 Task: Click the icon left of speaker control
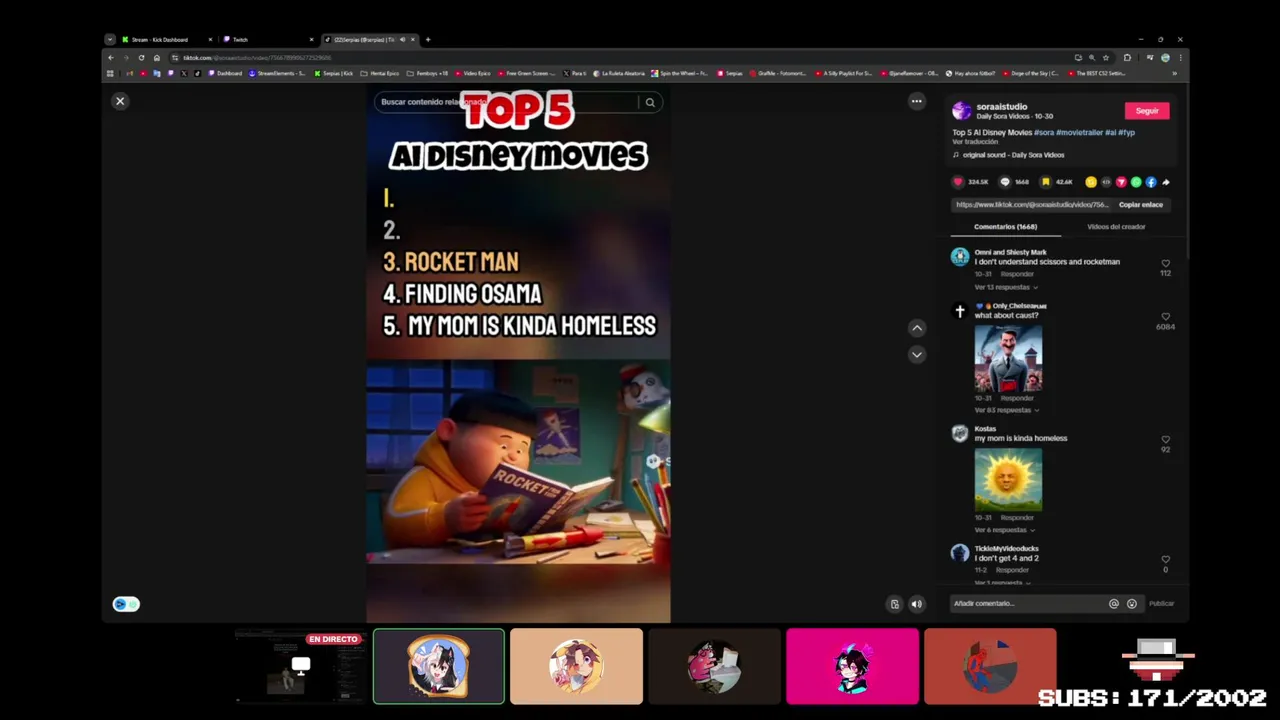(x=895, y=604)
